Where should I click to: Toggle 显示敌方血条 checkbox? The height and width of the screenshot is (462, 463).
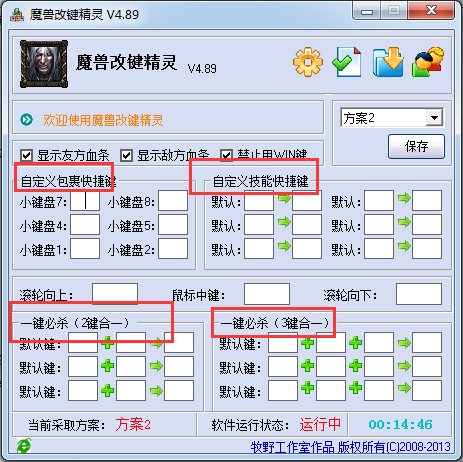pyautogui.click(x=127, y=155)
